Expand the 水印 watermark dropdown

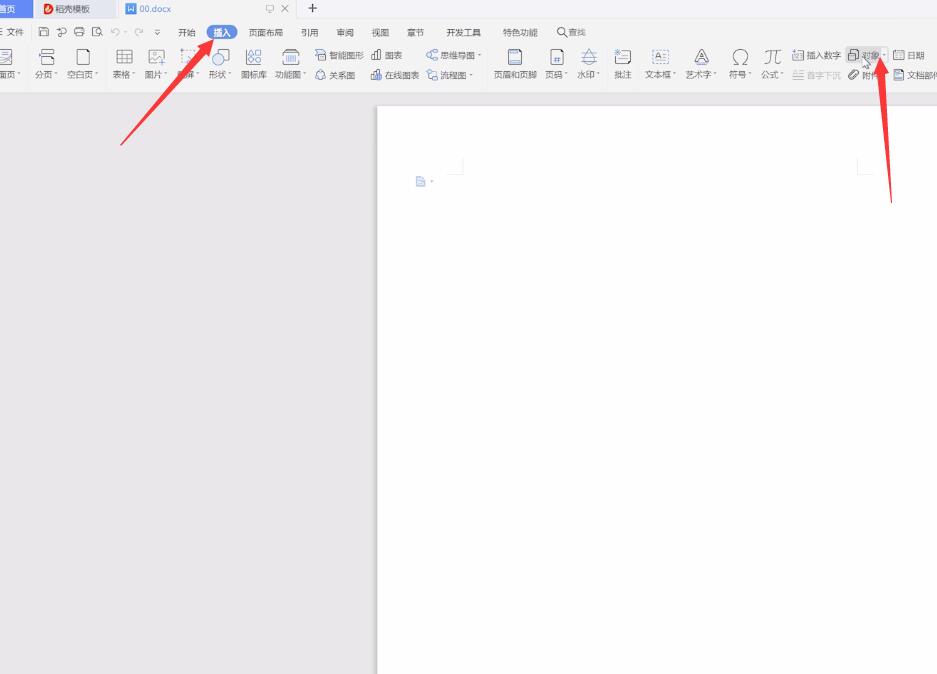click(598, 74)
